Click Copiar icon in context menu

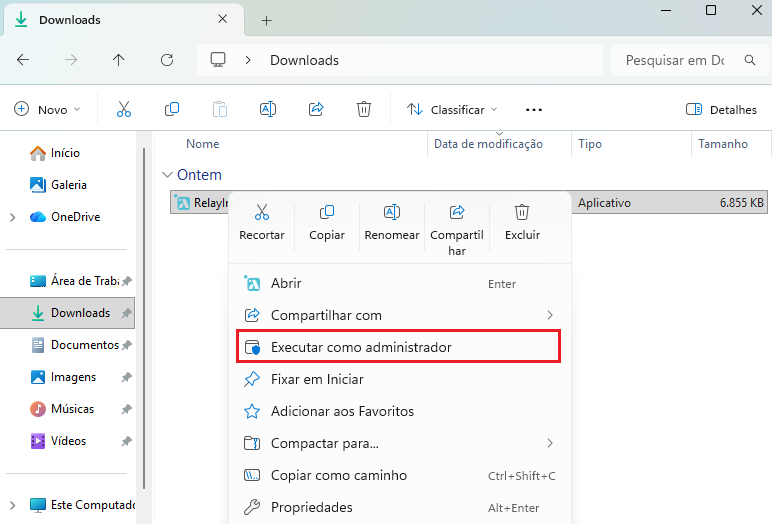(x=327, y=212)
